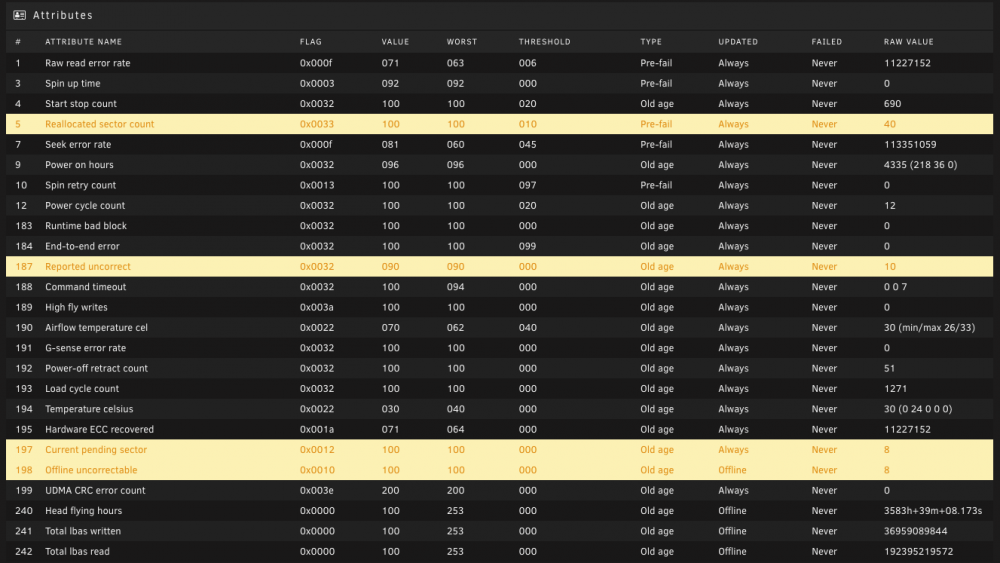
Task: Select highlighted Reported uncorrect row
Action: tap(499, 267)
